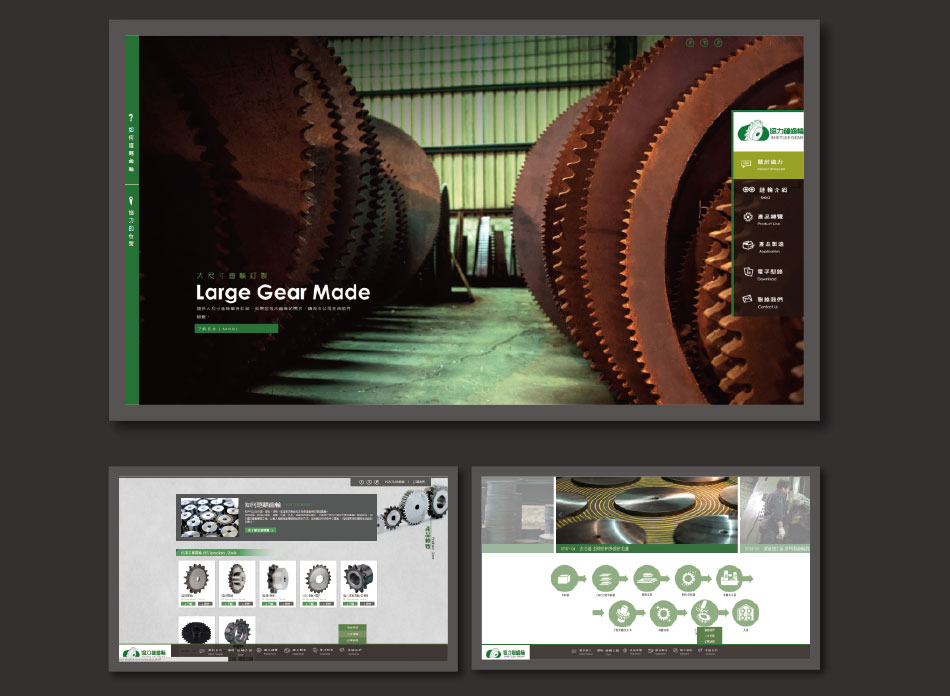
Task: Click the second round social icon atop the hero page
Action: tap(704, 42)
